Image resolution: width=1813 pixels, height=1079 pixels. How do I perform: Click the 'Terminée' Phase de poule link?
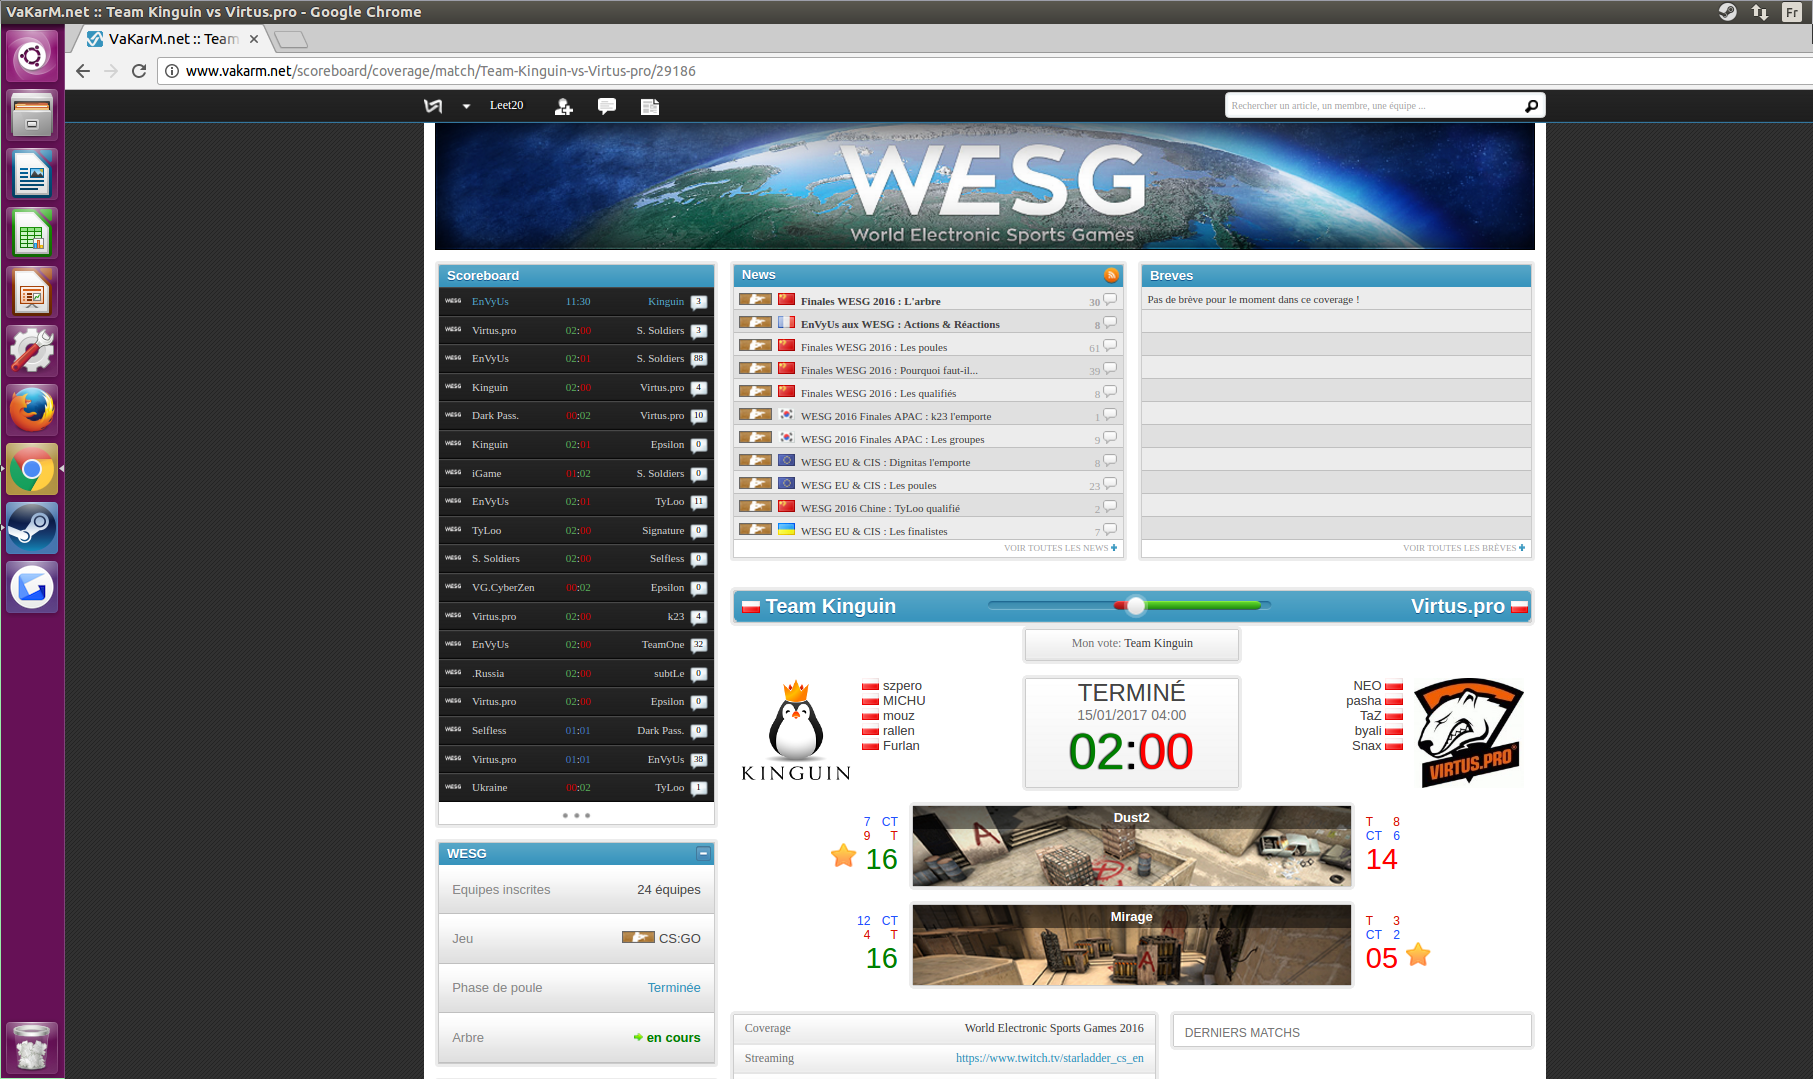tap(674, 988)
